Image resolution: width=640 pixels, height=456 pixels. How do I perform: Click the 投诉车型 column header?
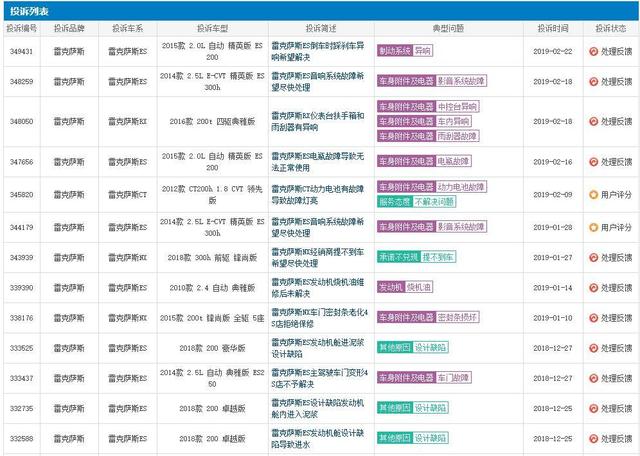(212, 28)
